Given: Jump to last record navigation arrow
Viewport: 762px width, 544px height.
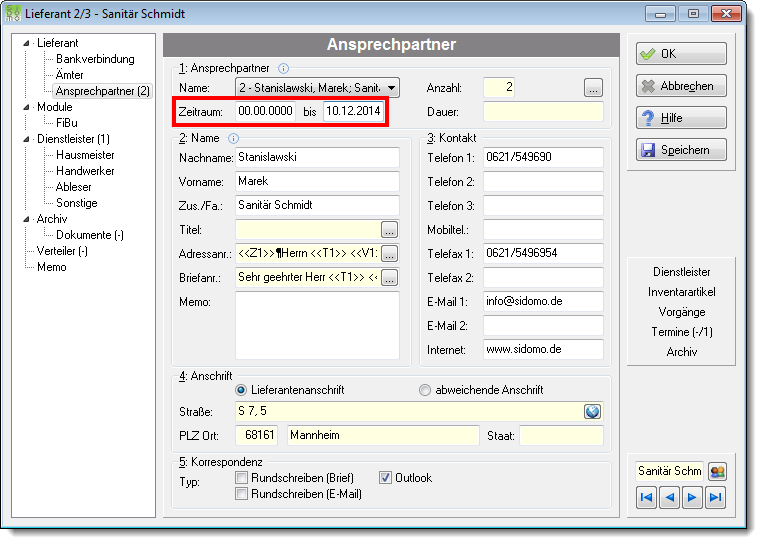Looking at the screenshot, I should click(x=715, y=497).
